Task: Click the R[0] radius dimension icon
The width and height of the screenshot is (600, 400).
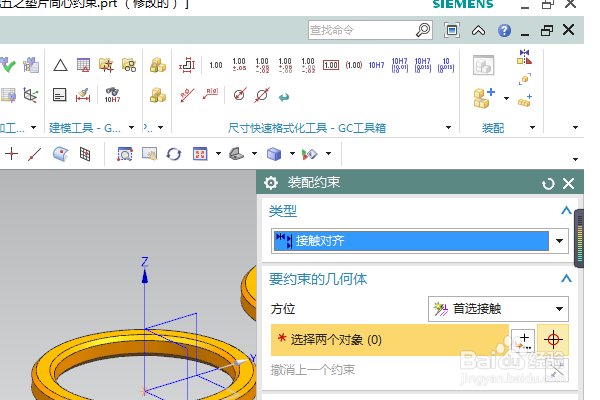Action: pyautogui.click(x=210, y=94)
